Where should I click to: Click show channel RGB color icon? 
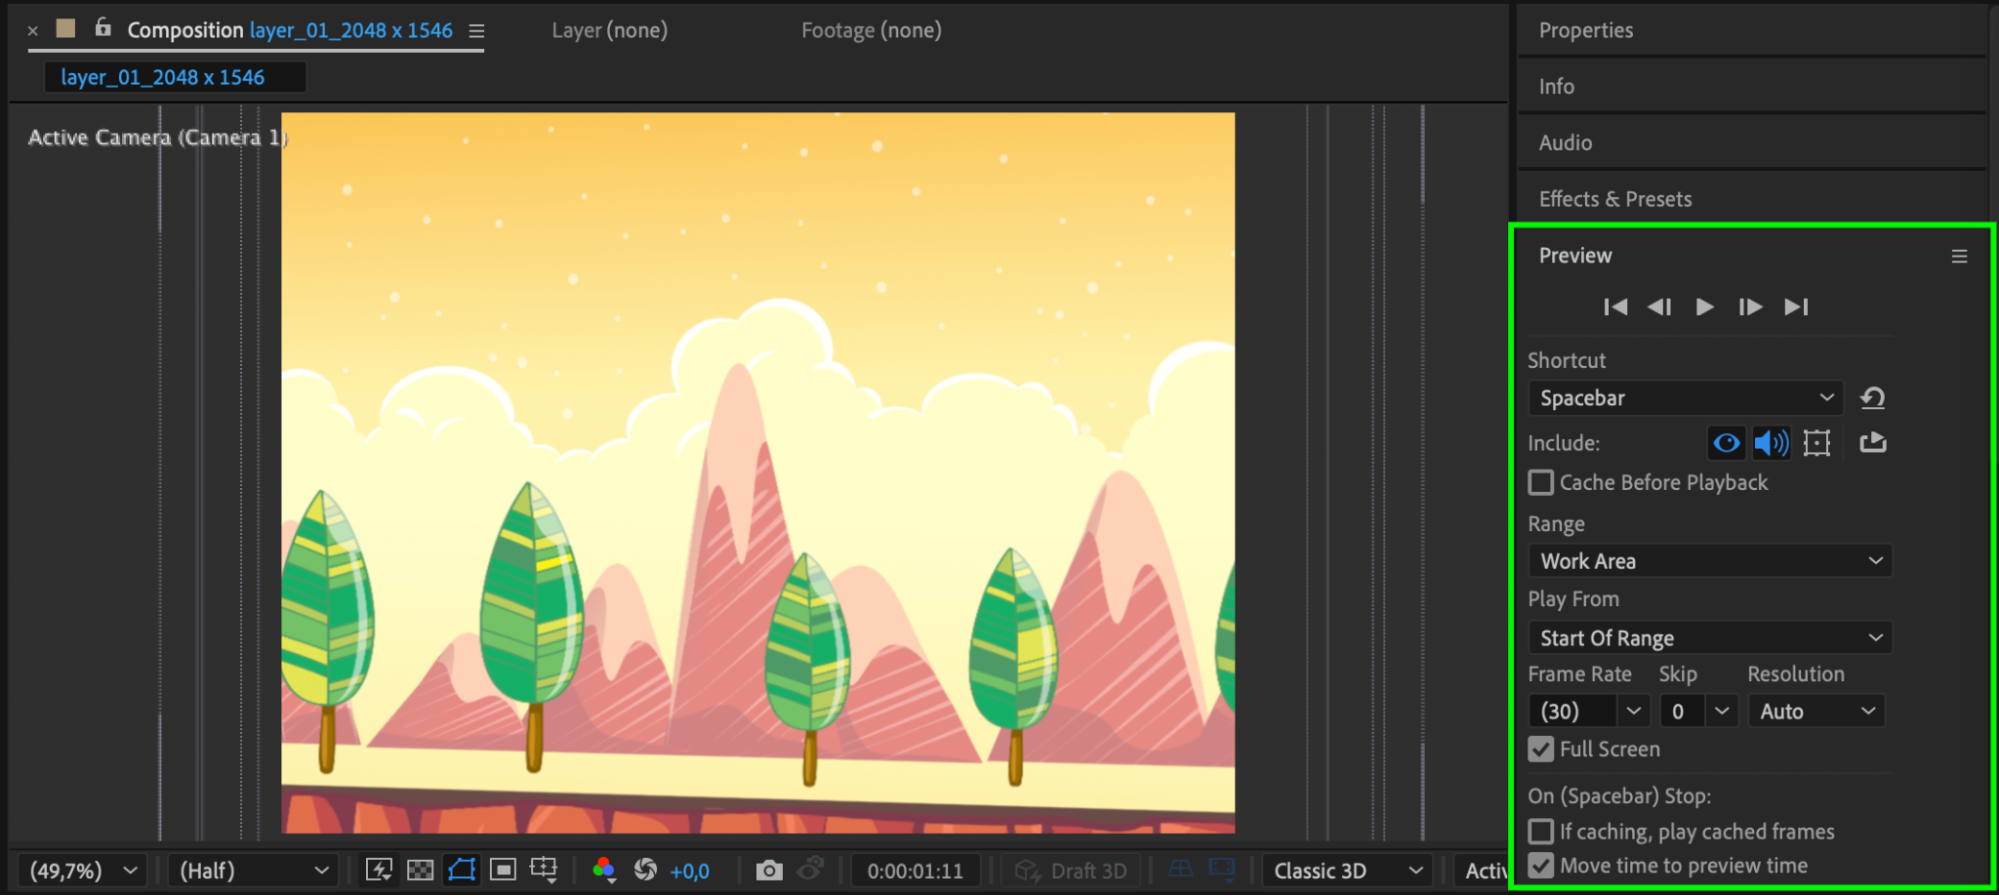point(603,871)
